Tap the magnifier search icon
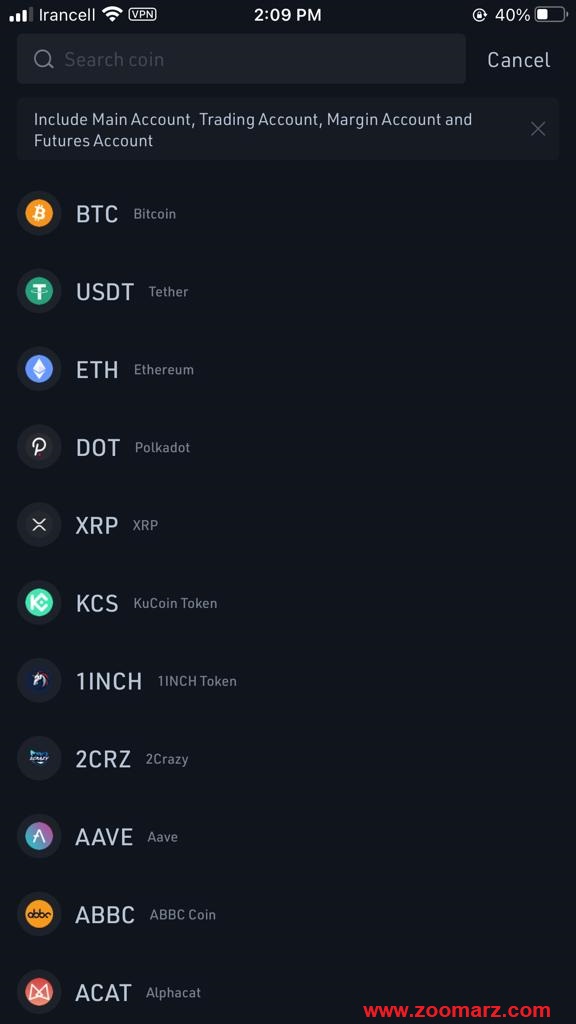Viewport: 576px width, 1024px height. pyautogui.click(x=44, y=59)
